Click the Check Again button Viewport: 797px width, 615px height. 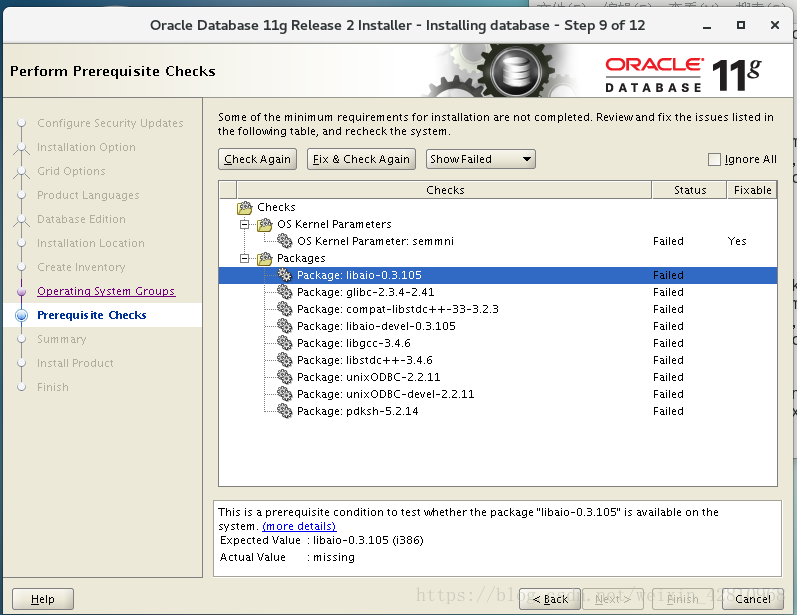[x=257, y=159]
